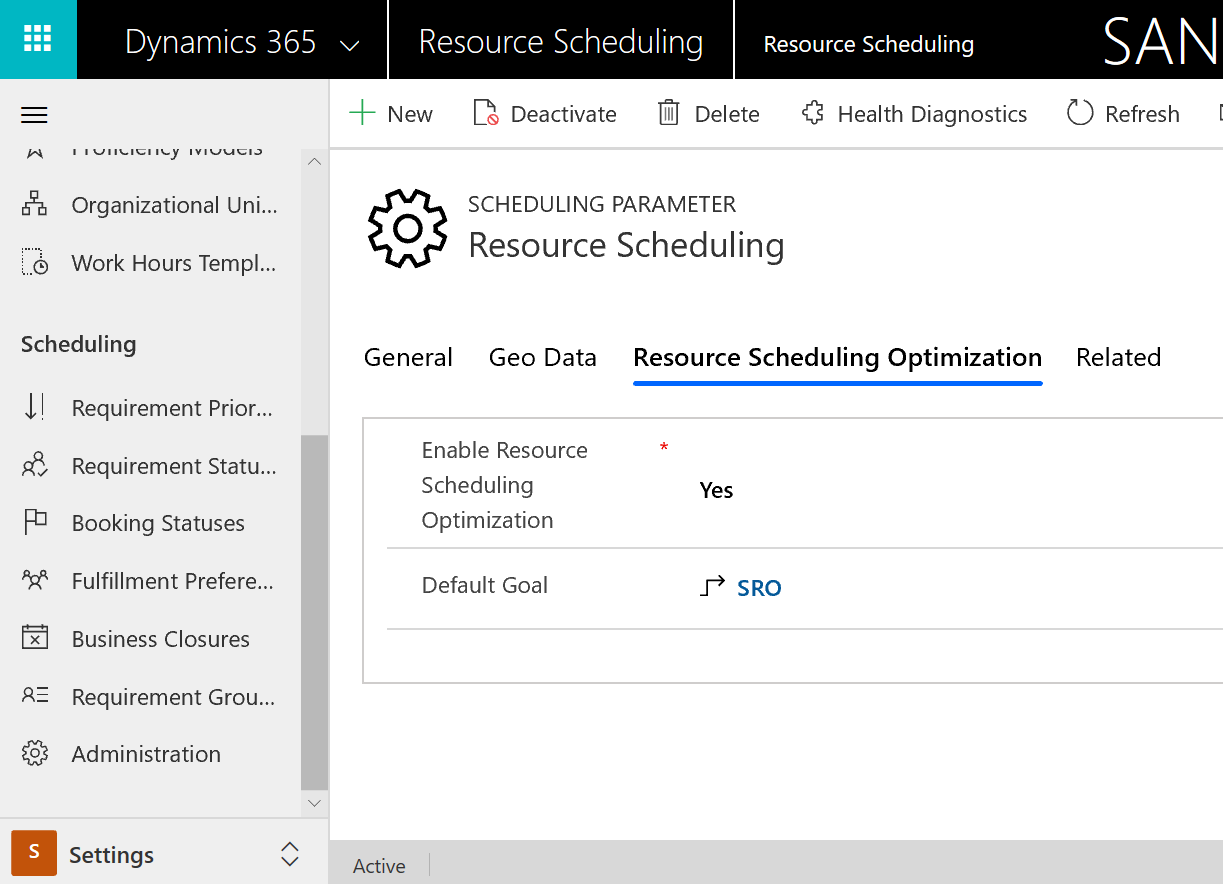
Task: Click the sidebar scrollbar thumb
Action: [314, 612]
